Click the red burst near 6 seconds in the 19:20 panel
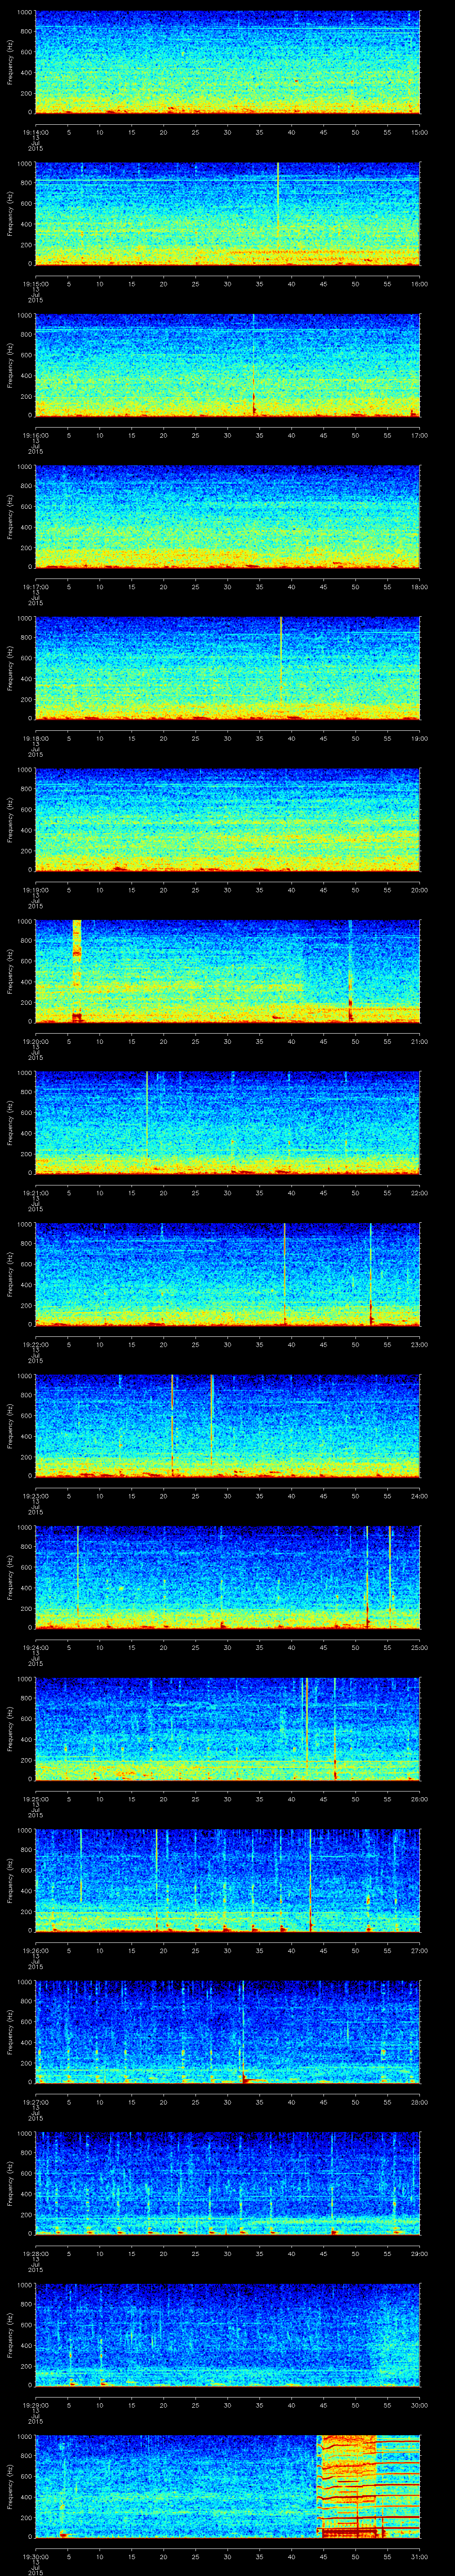 pyautogui.click(x=77, y=1015)
